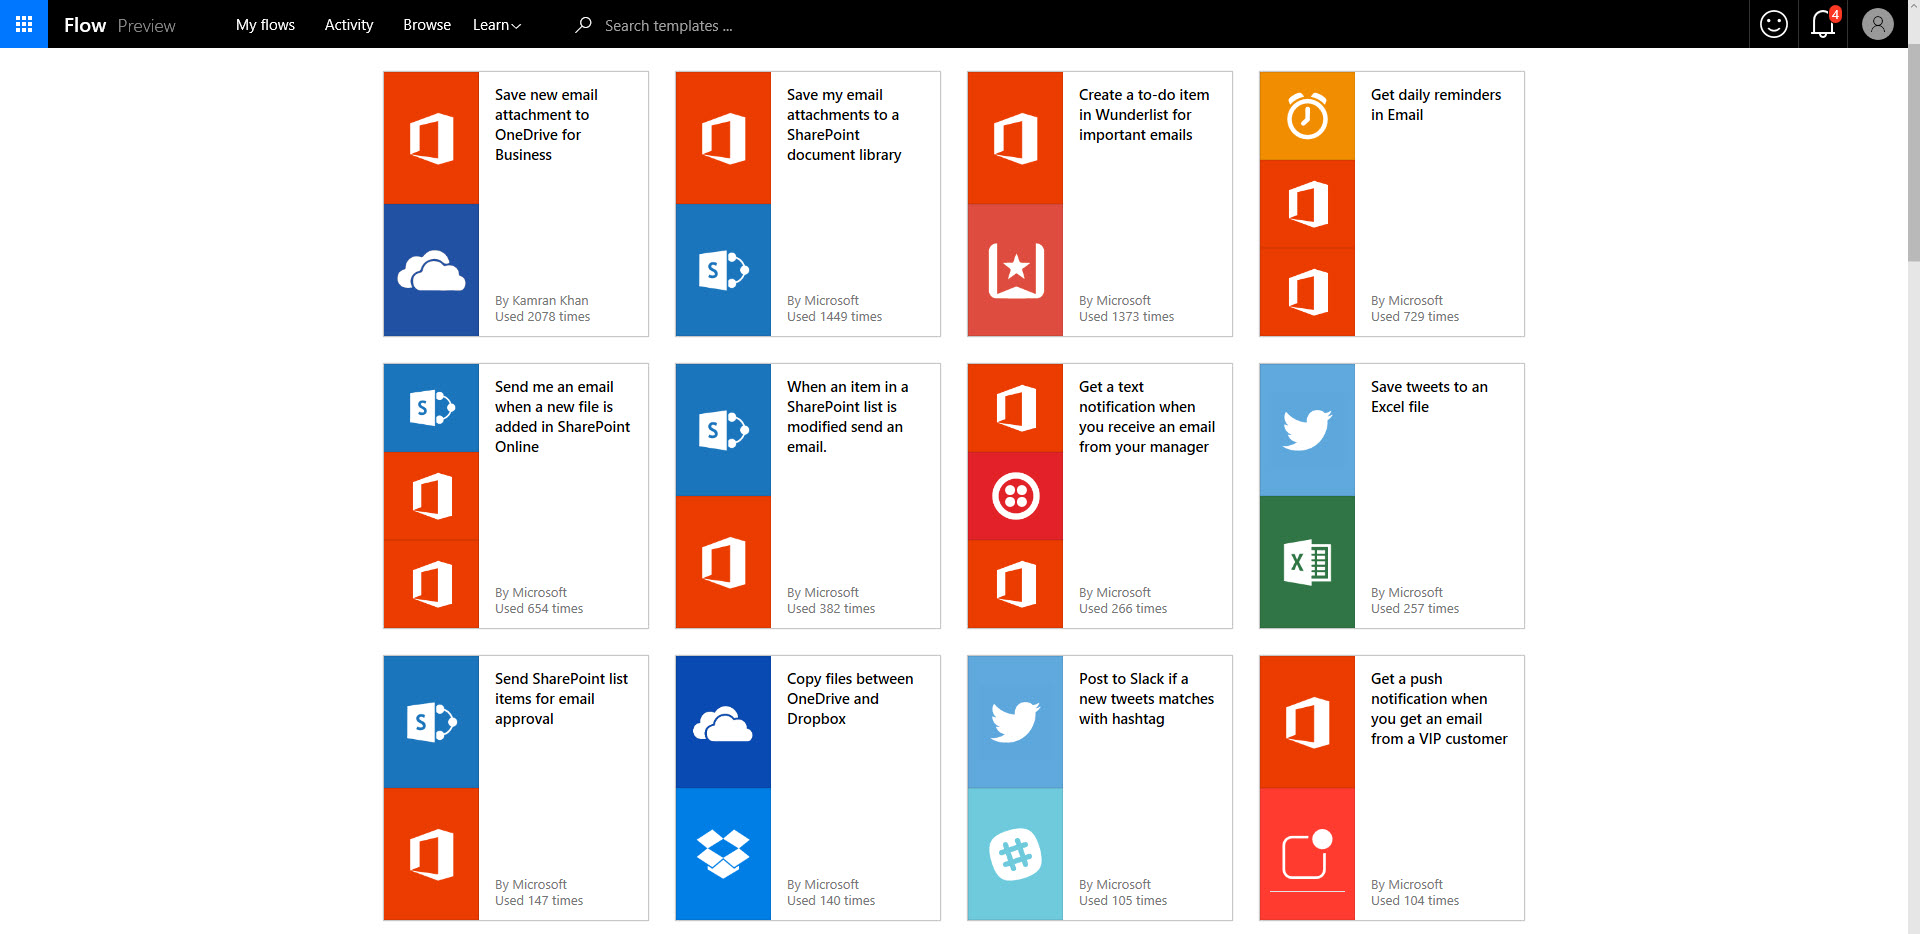Viewport: 1920px width, 934px height.
Task: Open 'Post to Slack if a new tweets matches' template
Action: pos(1146,698)
